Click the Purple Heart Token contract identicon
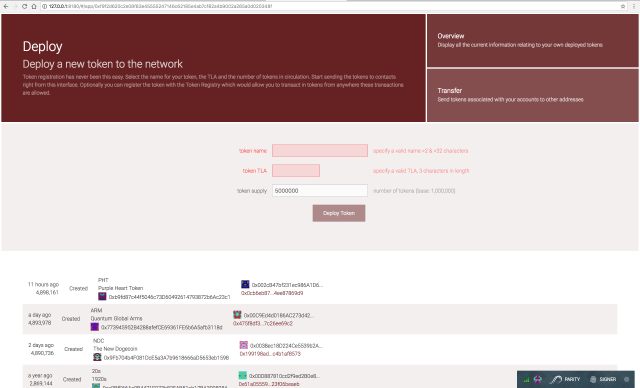Image resolution: width=640 pixels, height=388 pixels. click(x=102, y=297)
